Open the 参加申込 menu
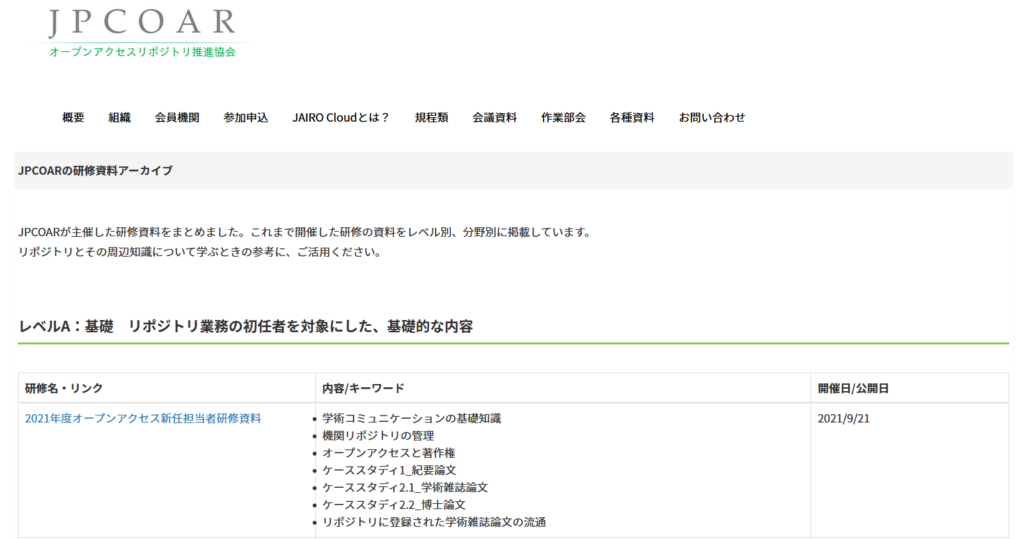1024x539 pixels. (x=246, y=118)
